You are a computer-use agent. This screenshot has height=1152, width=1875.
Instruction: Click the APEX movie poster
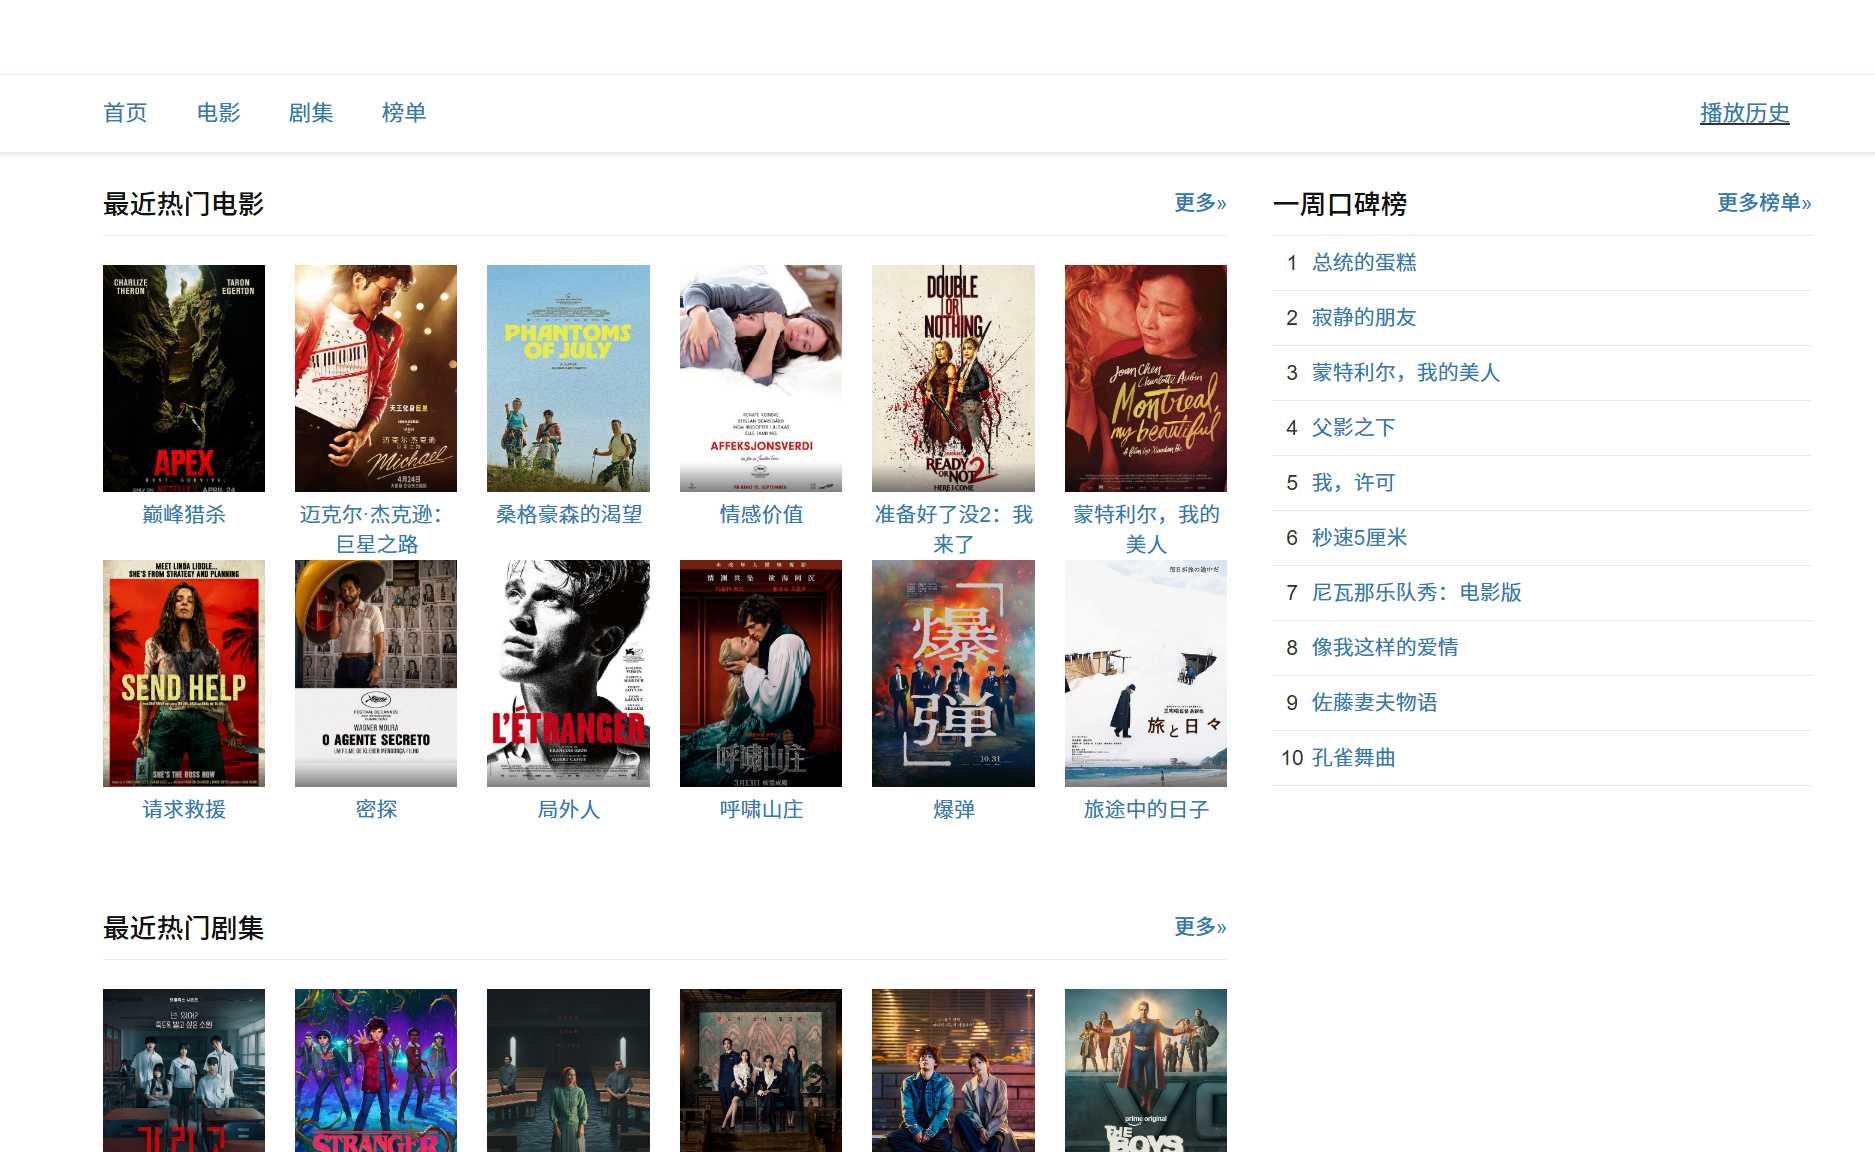pos(184,378)
